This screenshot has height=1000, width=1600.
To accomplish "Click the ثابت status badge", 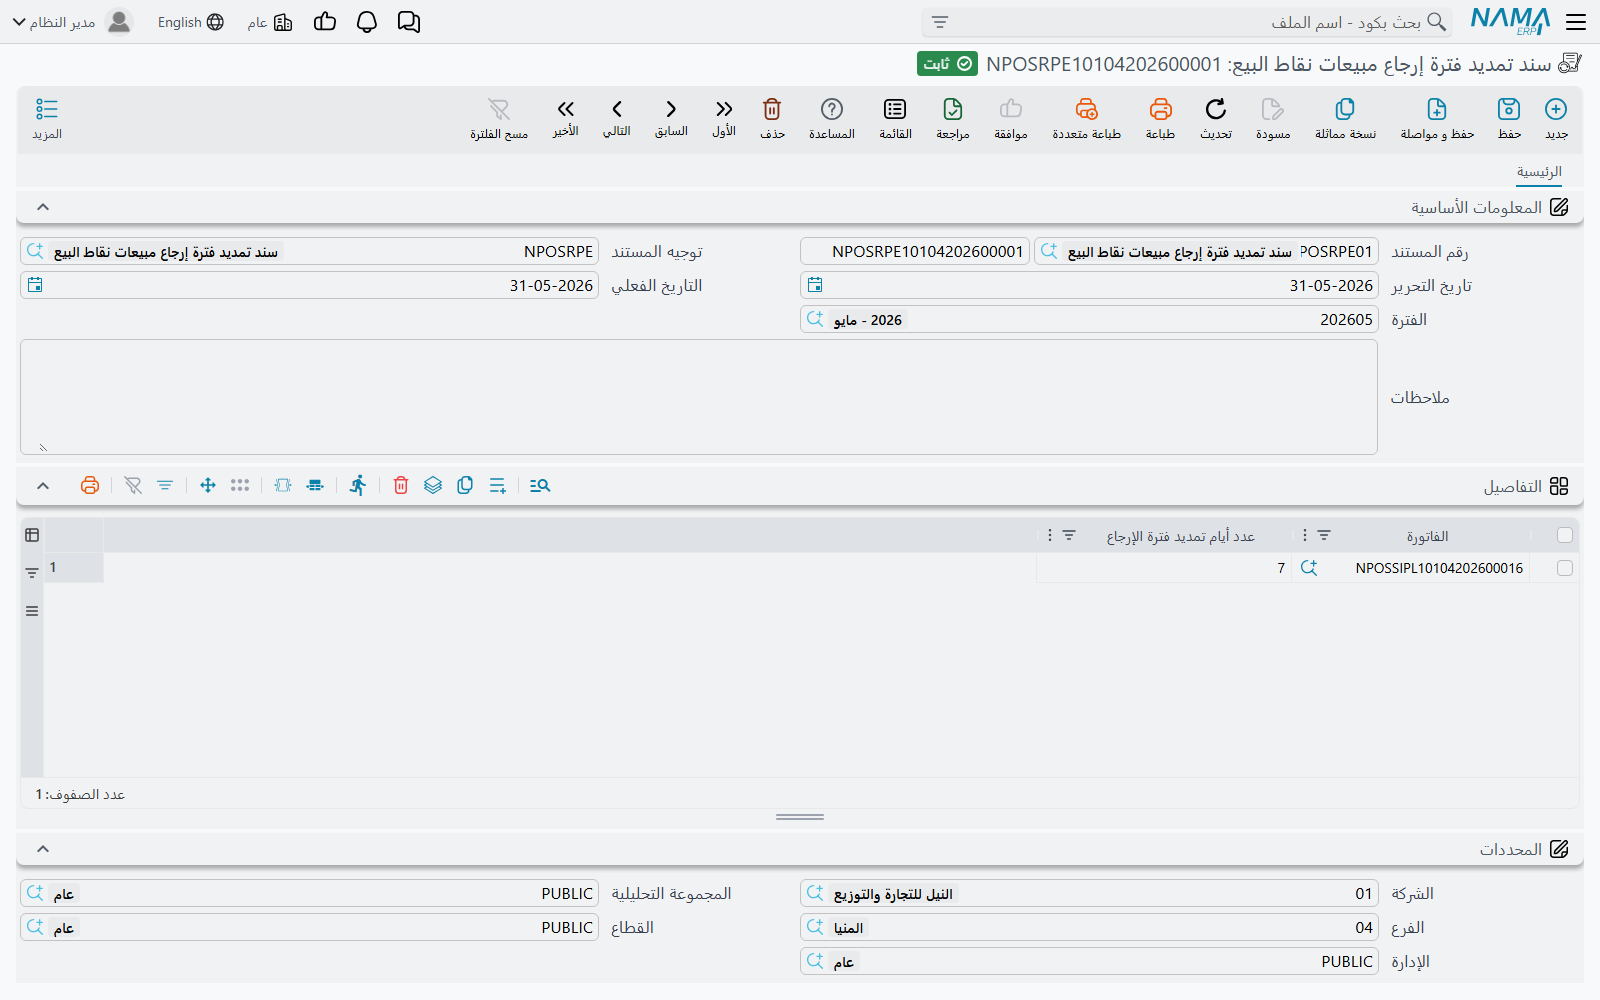I will pos(947,64).
